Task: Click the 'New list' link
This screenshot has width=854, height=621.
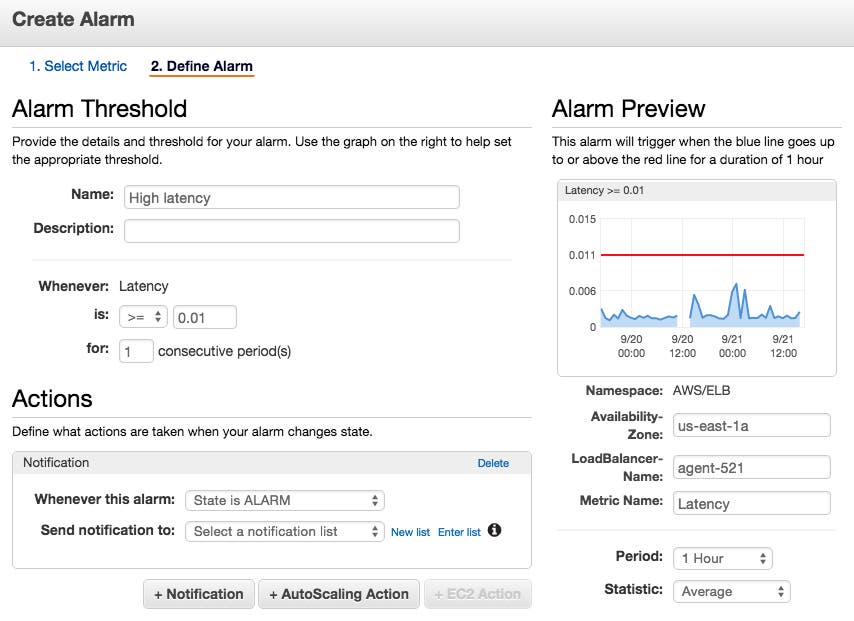Action: [x=410, y=532]
